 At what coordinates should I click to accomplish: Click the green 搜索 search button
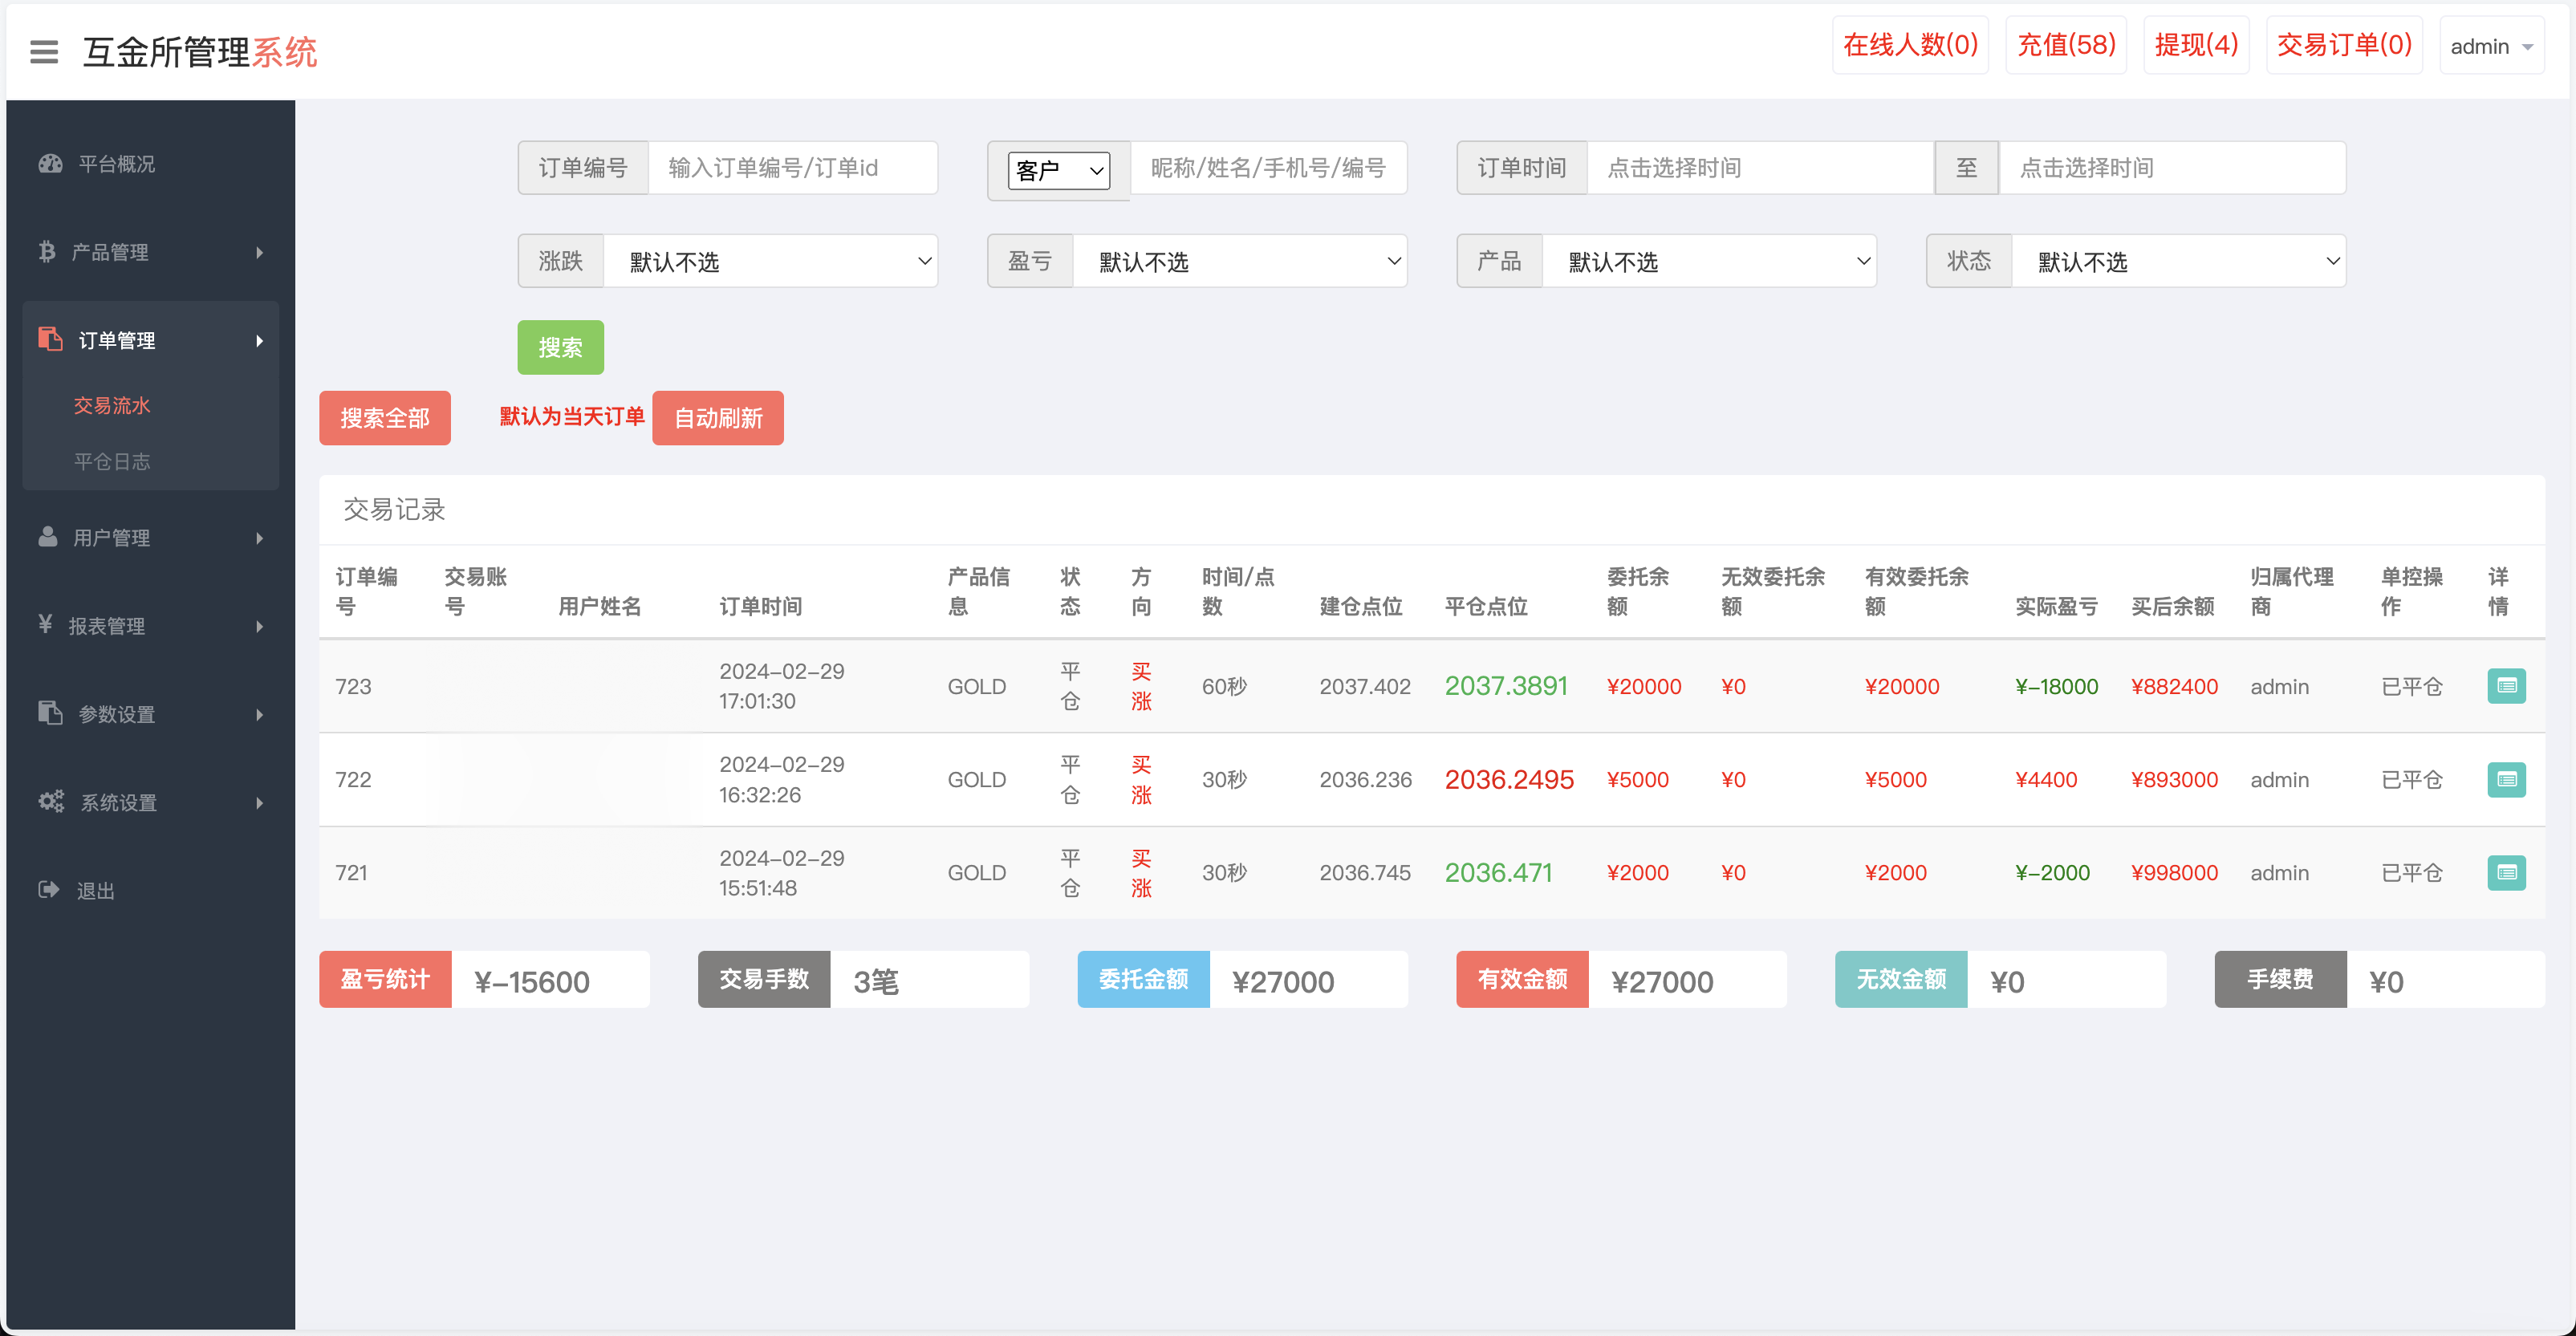point(560,347)
